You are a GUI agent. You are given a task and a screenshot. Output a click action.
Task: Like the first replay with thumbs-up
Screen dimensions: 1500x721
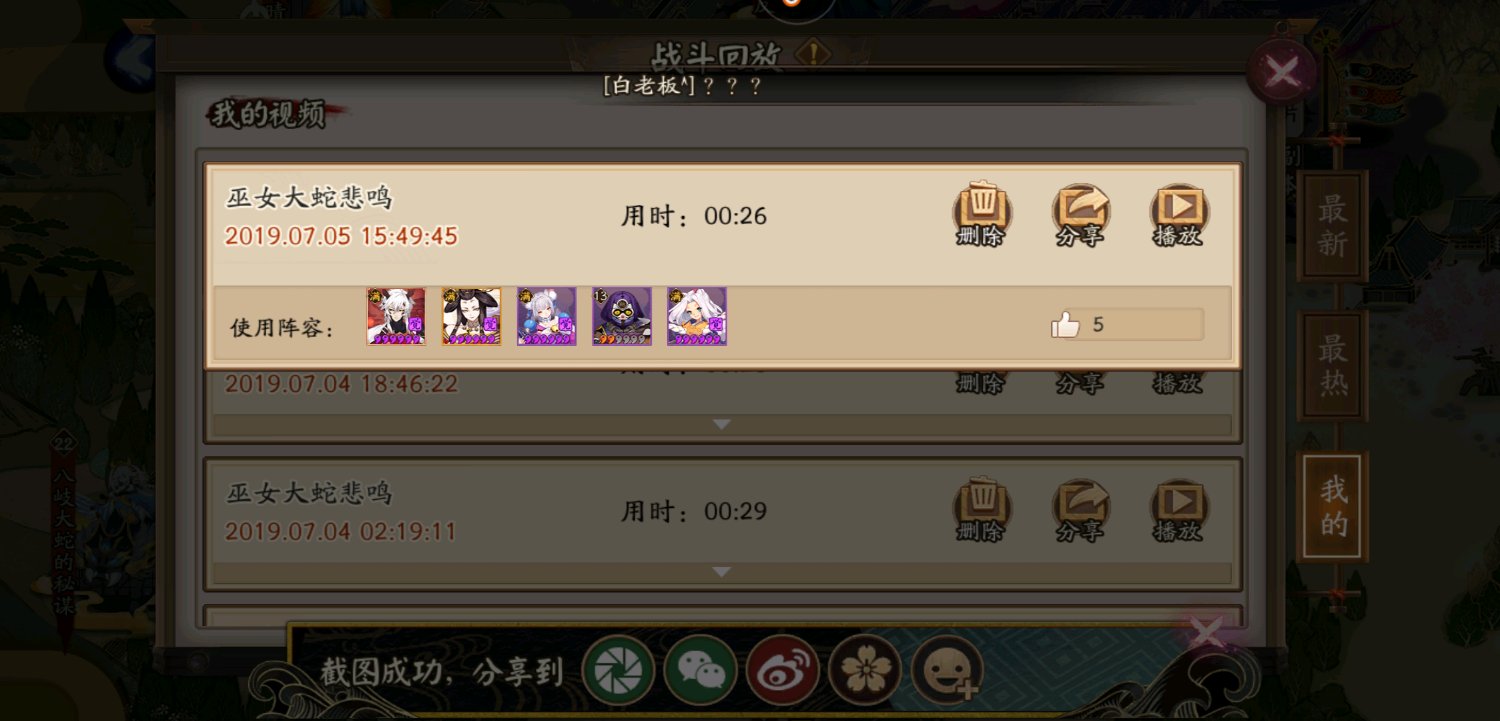pos(1066,325)
